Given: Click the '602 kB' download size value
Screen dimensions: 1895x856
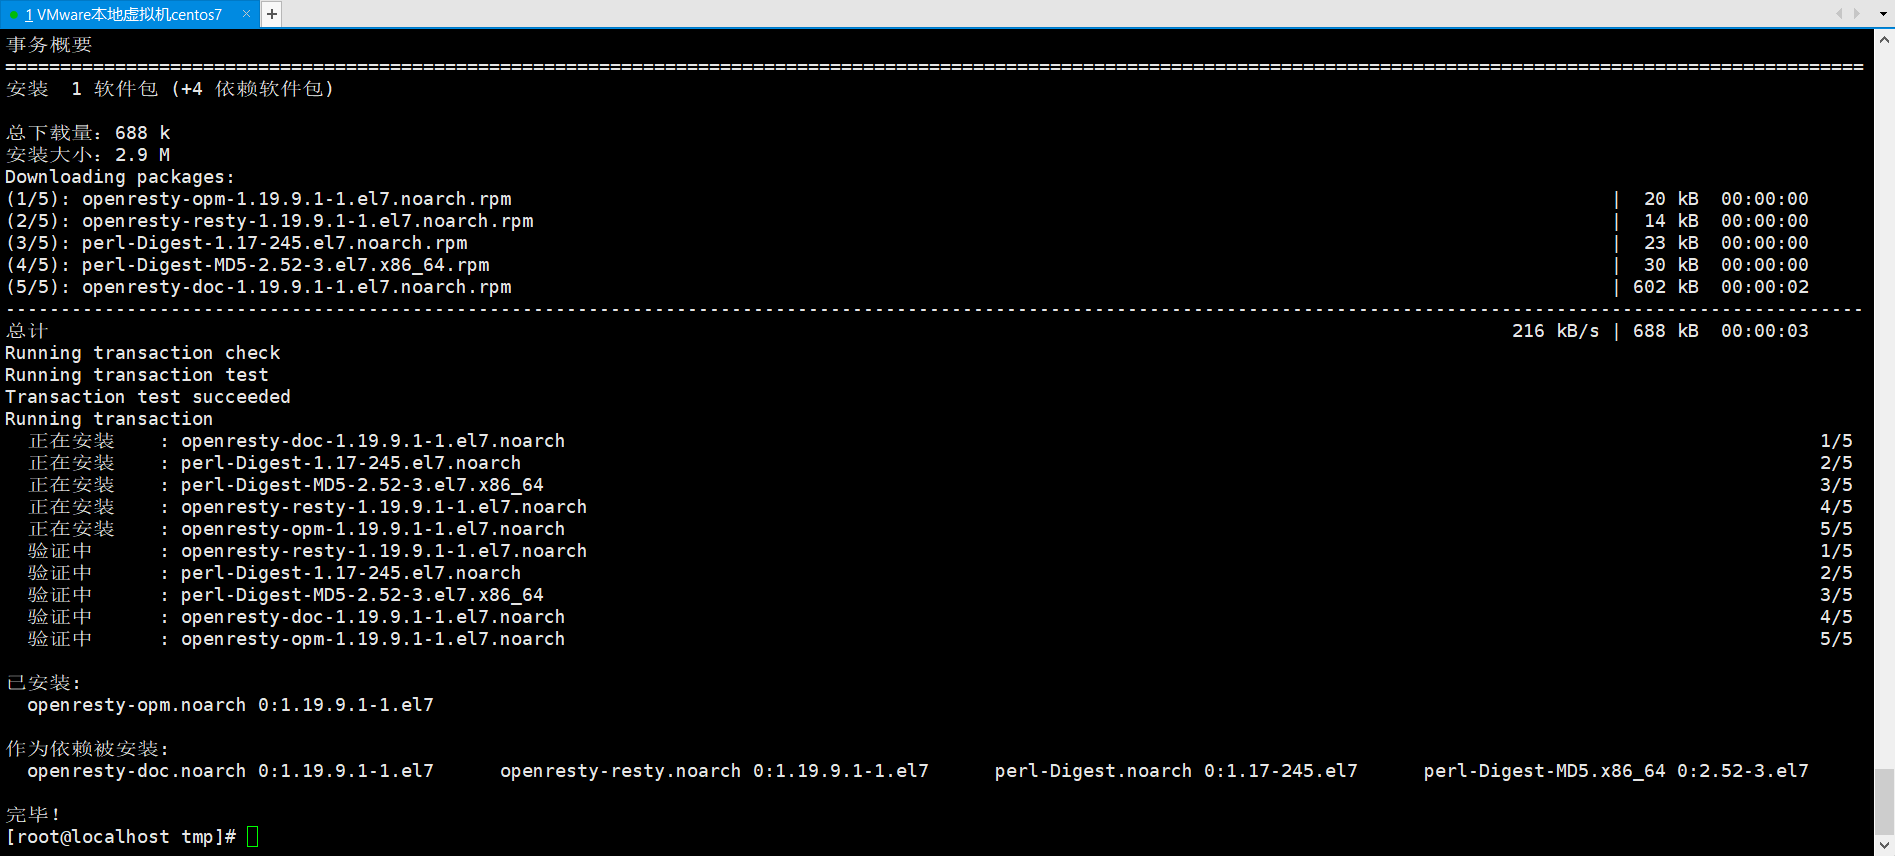Looking at the screenshot, I should point(1666,287).
